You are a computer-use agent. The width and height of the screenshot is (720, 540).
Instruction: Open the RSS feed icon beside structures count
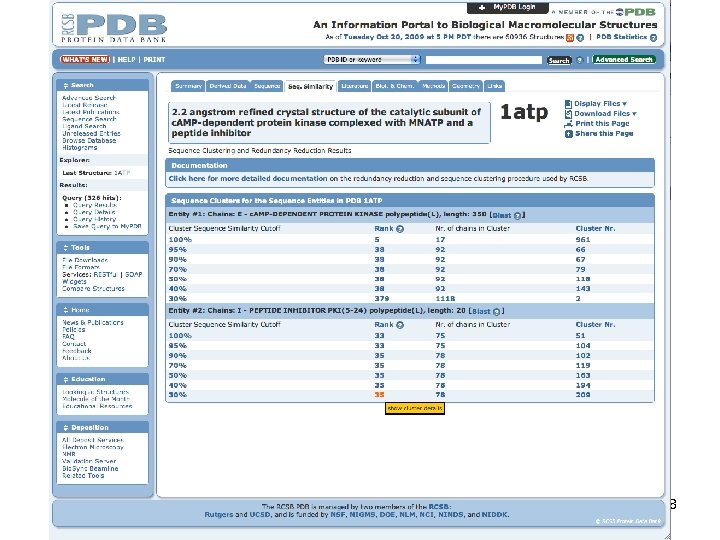point(570,38)
